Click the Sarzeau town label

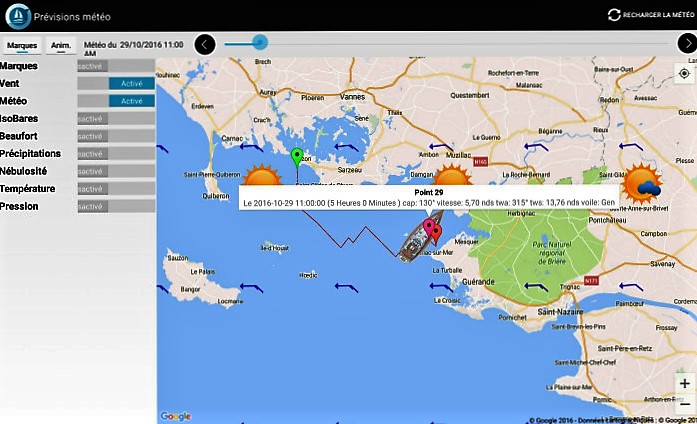click(x=349, y=170)
